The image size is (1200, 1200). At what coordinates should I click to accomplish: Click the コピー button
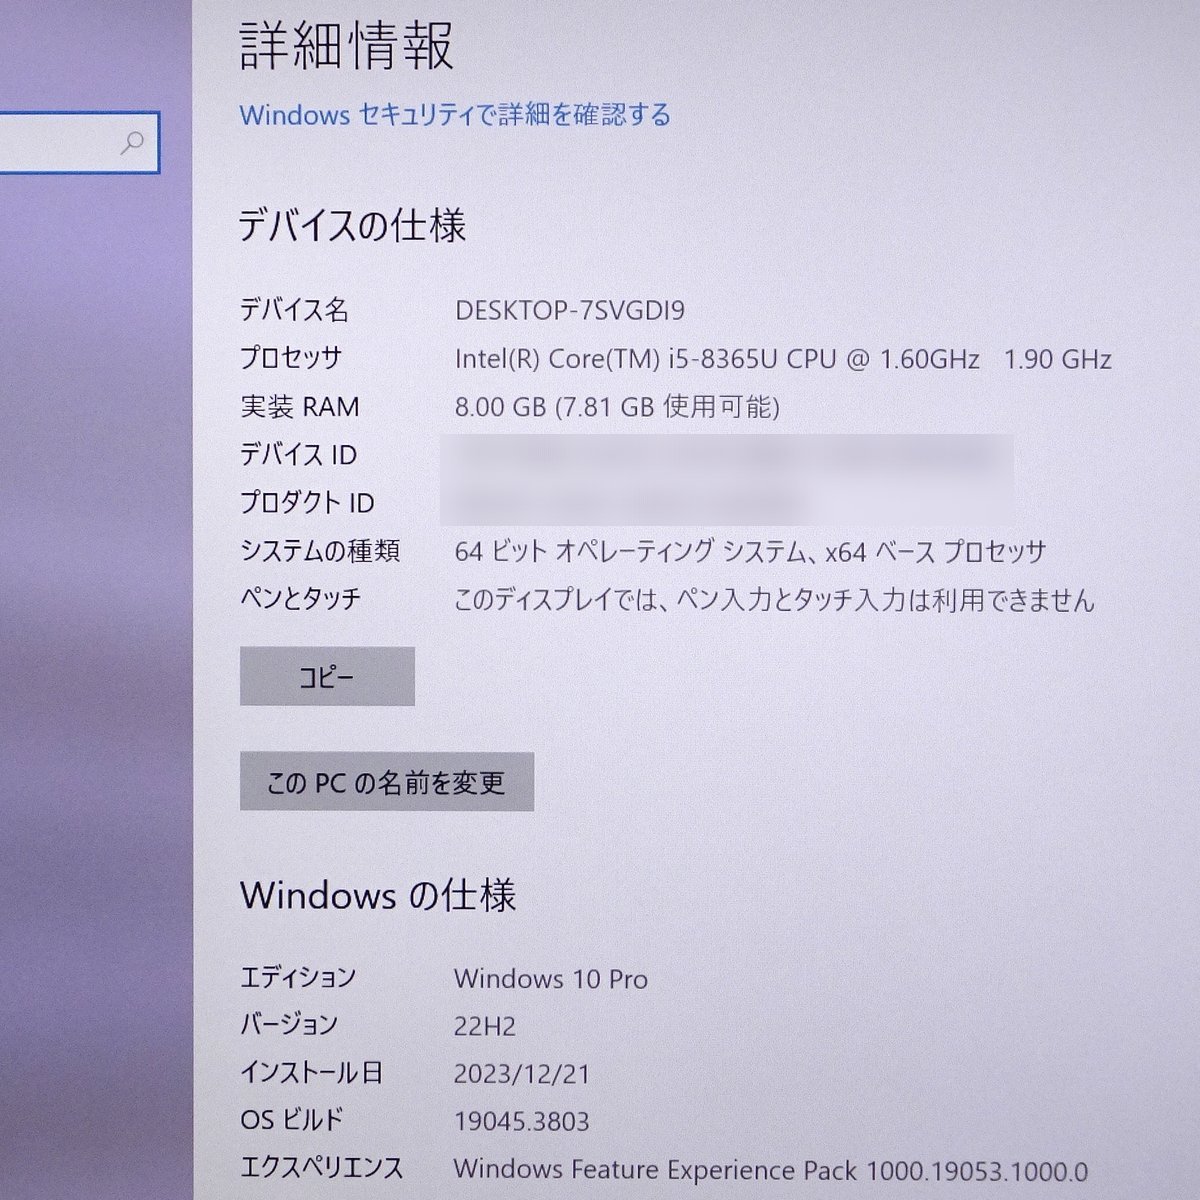click(327, 677)
